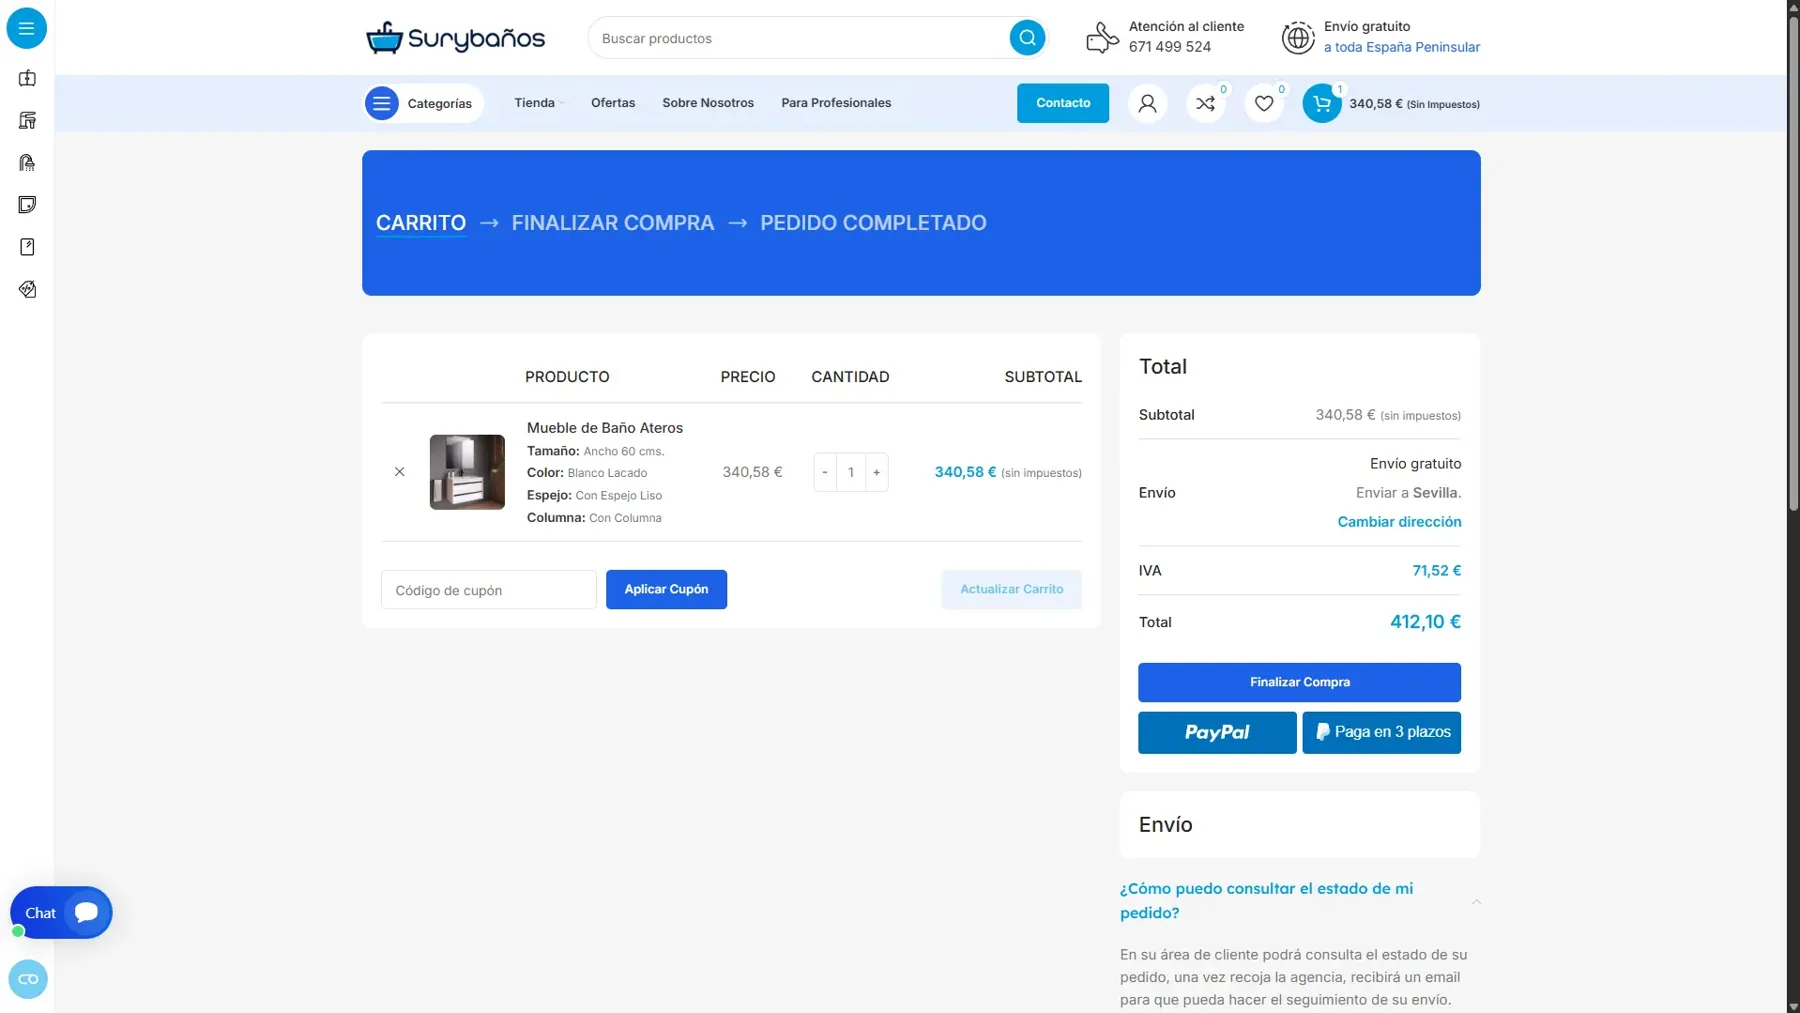Screen dimensions: 1800x1013
Task: Increase product quantity with plus button
Action: tap(876, 472)
